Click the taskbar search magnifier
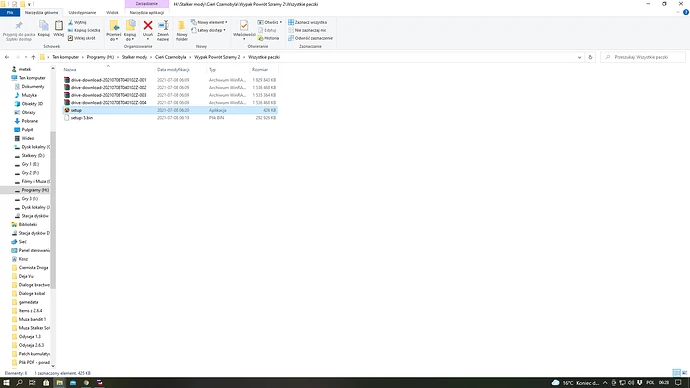 (x=19, y=383)
